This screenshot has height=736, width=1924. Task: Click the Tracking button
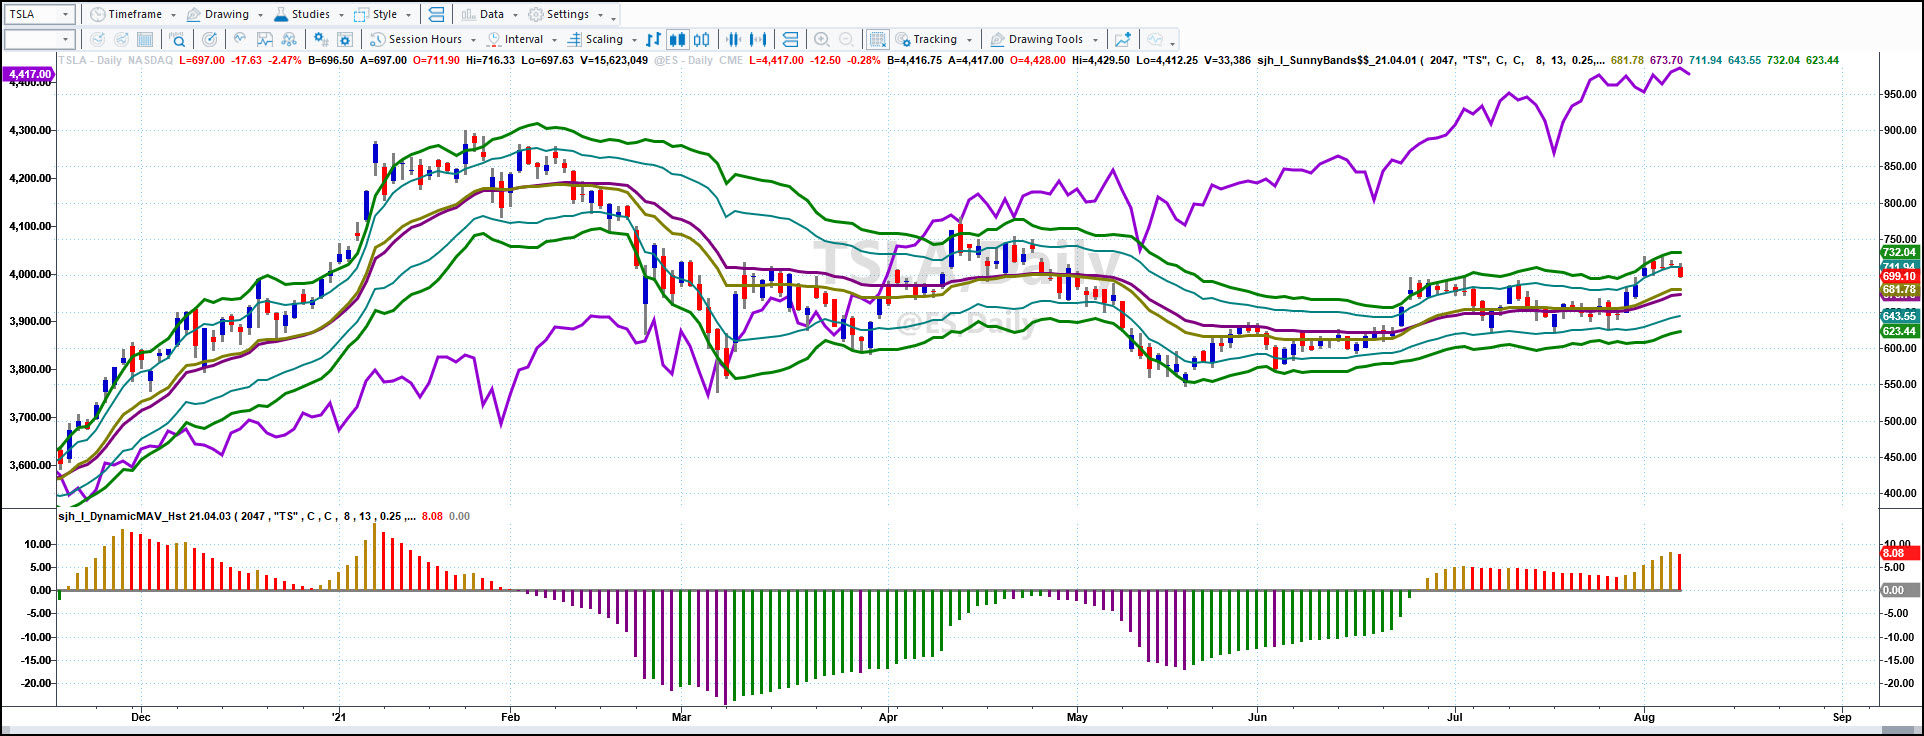(x=926, y=39)
